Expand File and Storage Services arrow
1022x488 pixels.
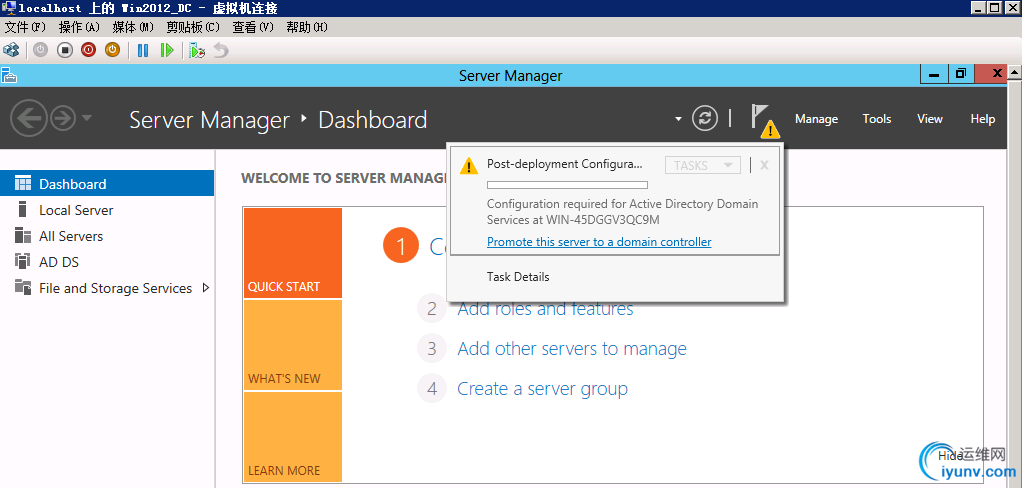pos(206,287)
